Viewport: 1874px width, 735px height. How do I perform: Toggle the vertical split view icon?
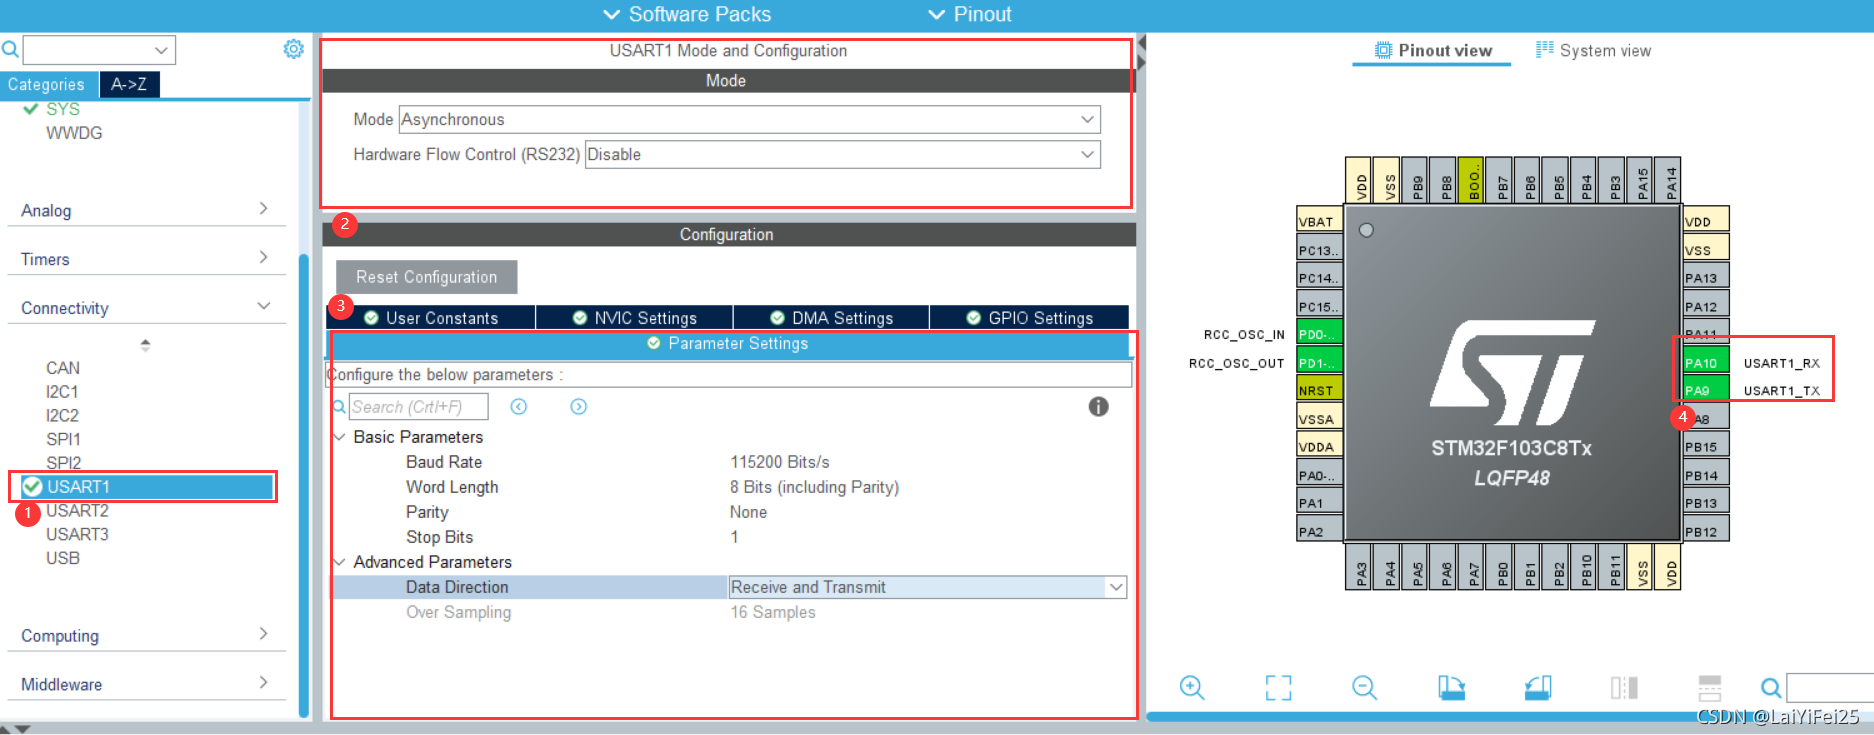point(1624,687)
